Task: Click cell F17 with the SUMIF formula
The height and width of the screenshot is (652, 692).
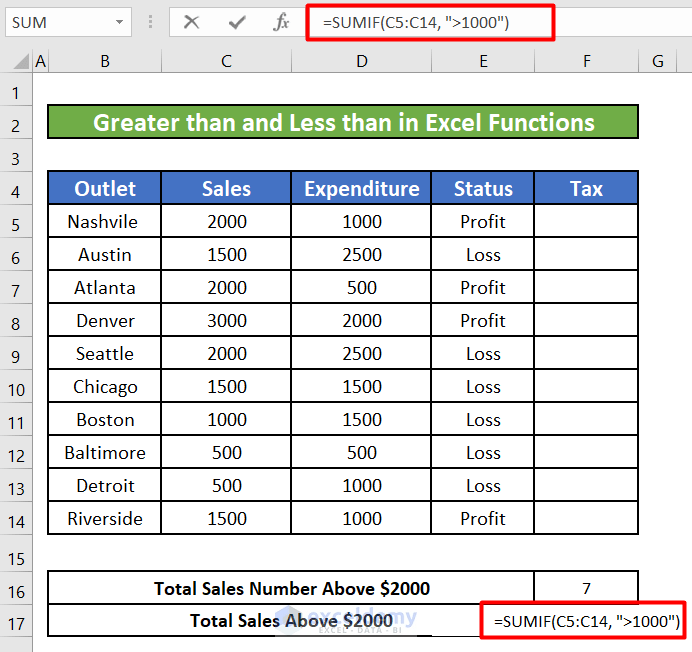Action: tap(583, 620)
